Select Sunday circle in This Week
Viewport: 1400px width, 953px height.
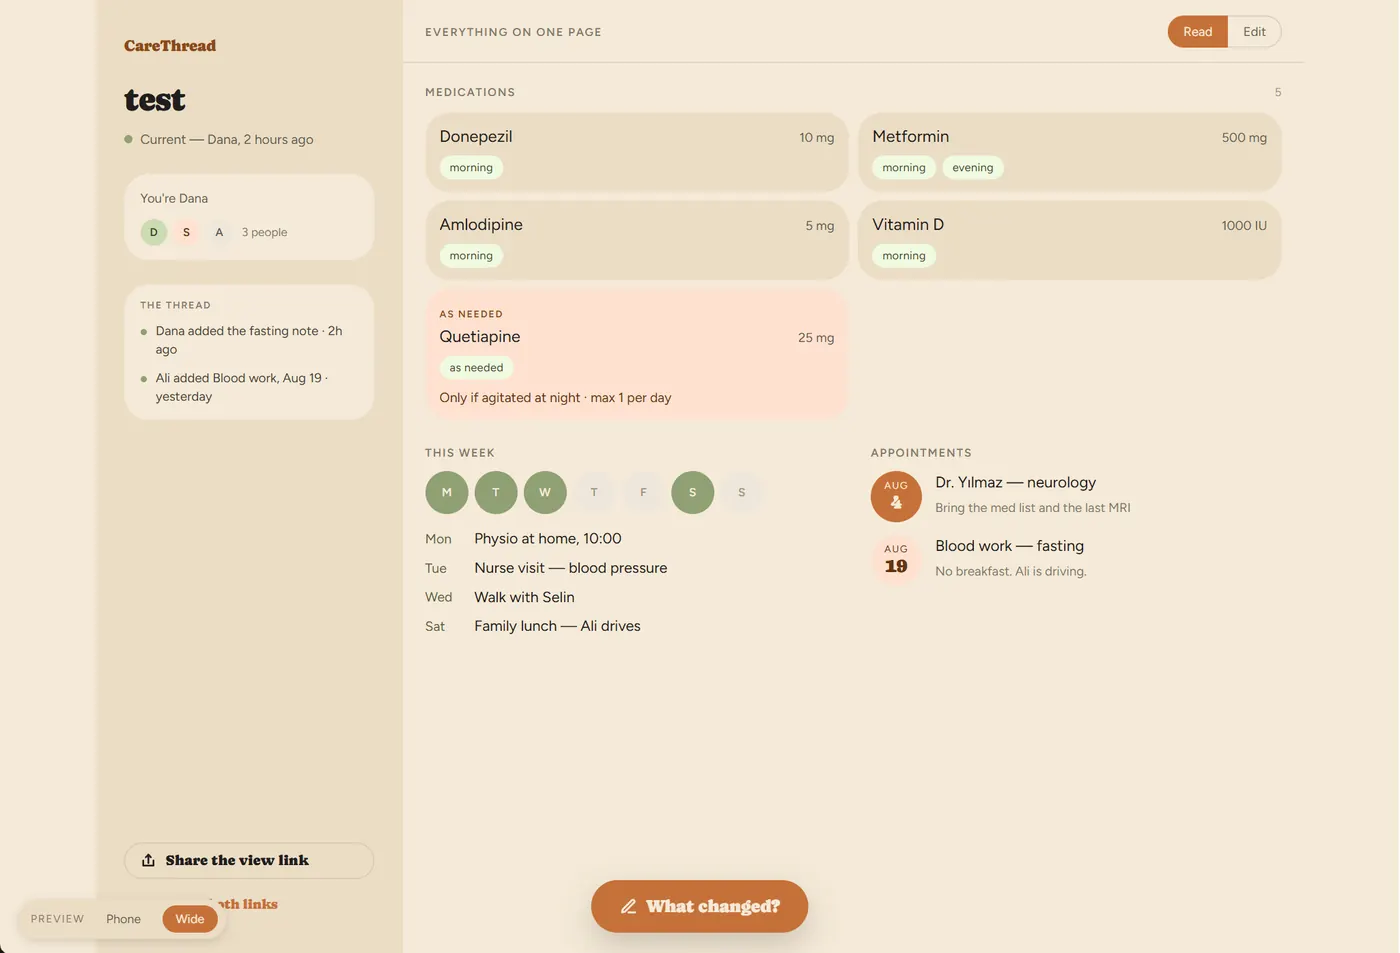click(741, 492)
